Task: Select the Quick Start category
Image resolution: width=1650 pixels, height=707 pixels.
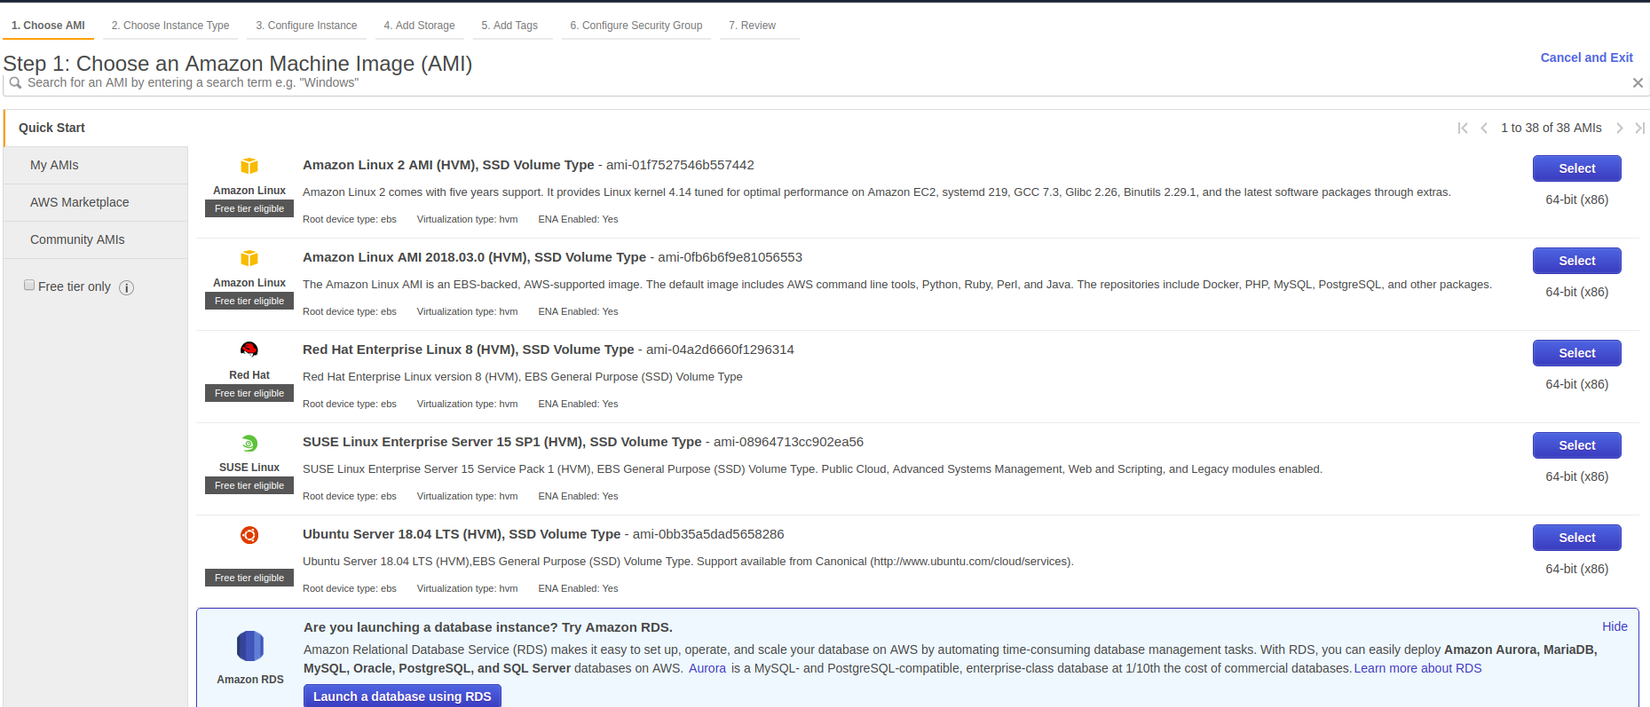Action: [x=96, y=128]
